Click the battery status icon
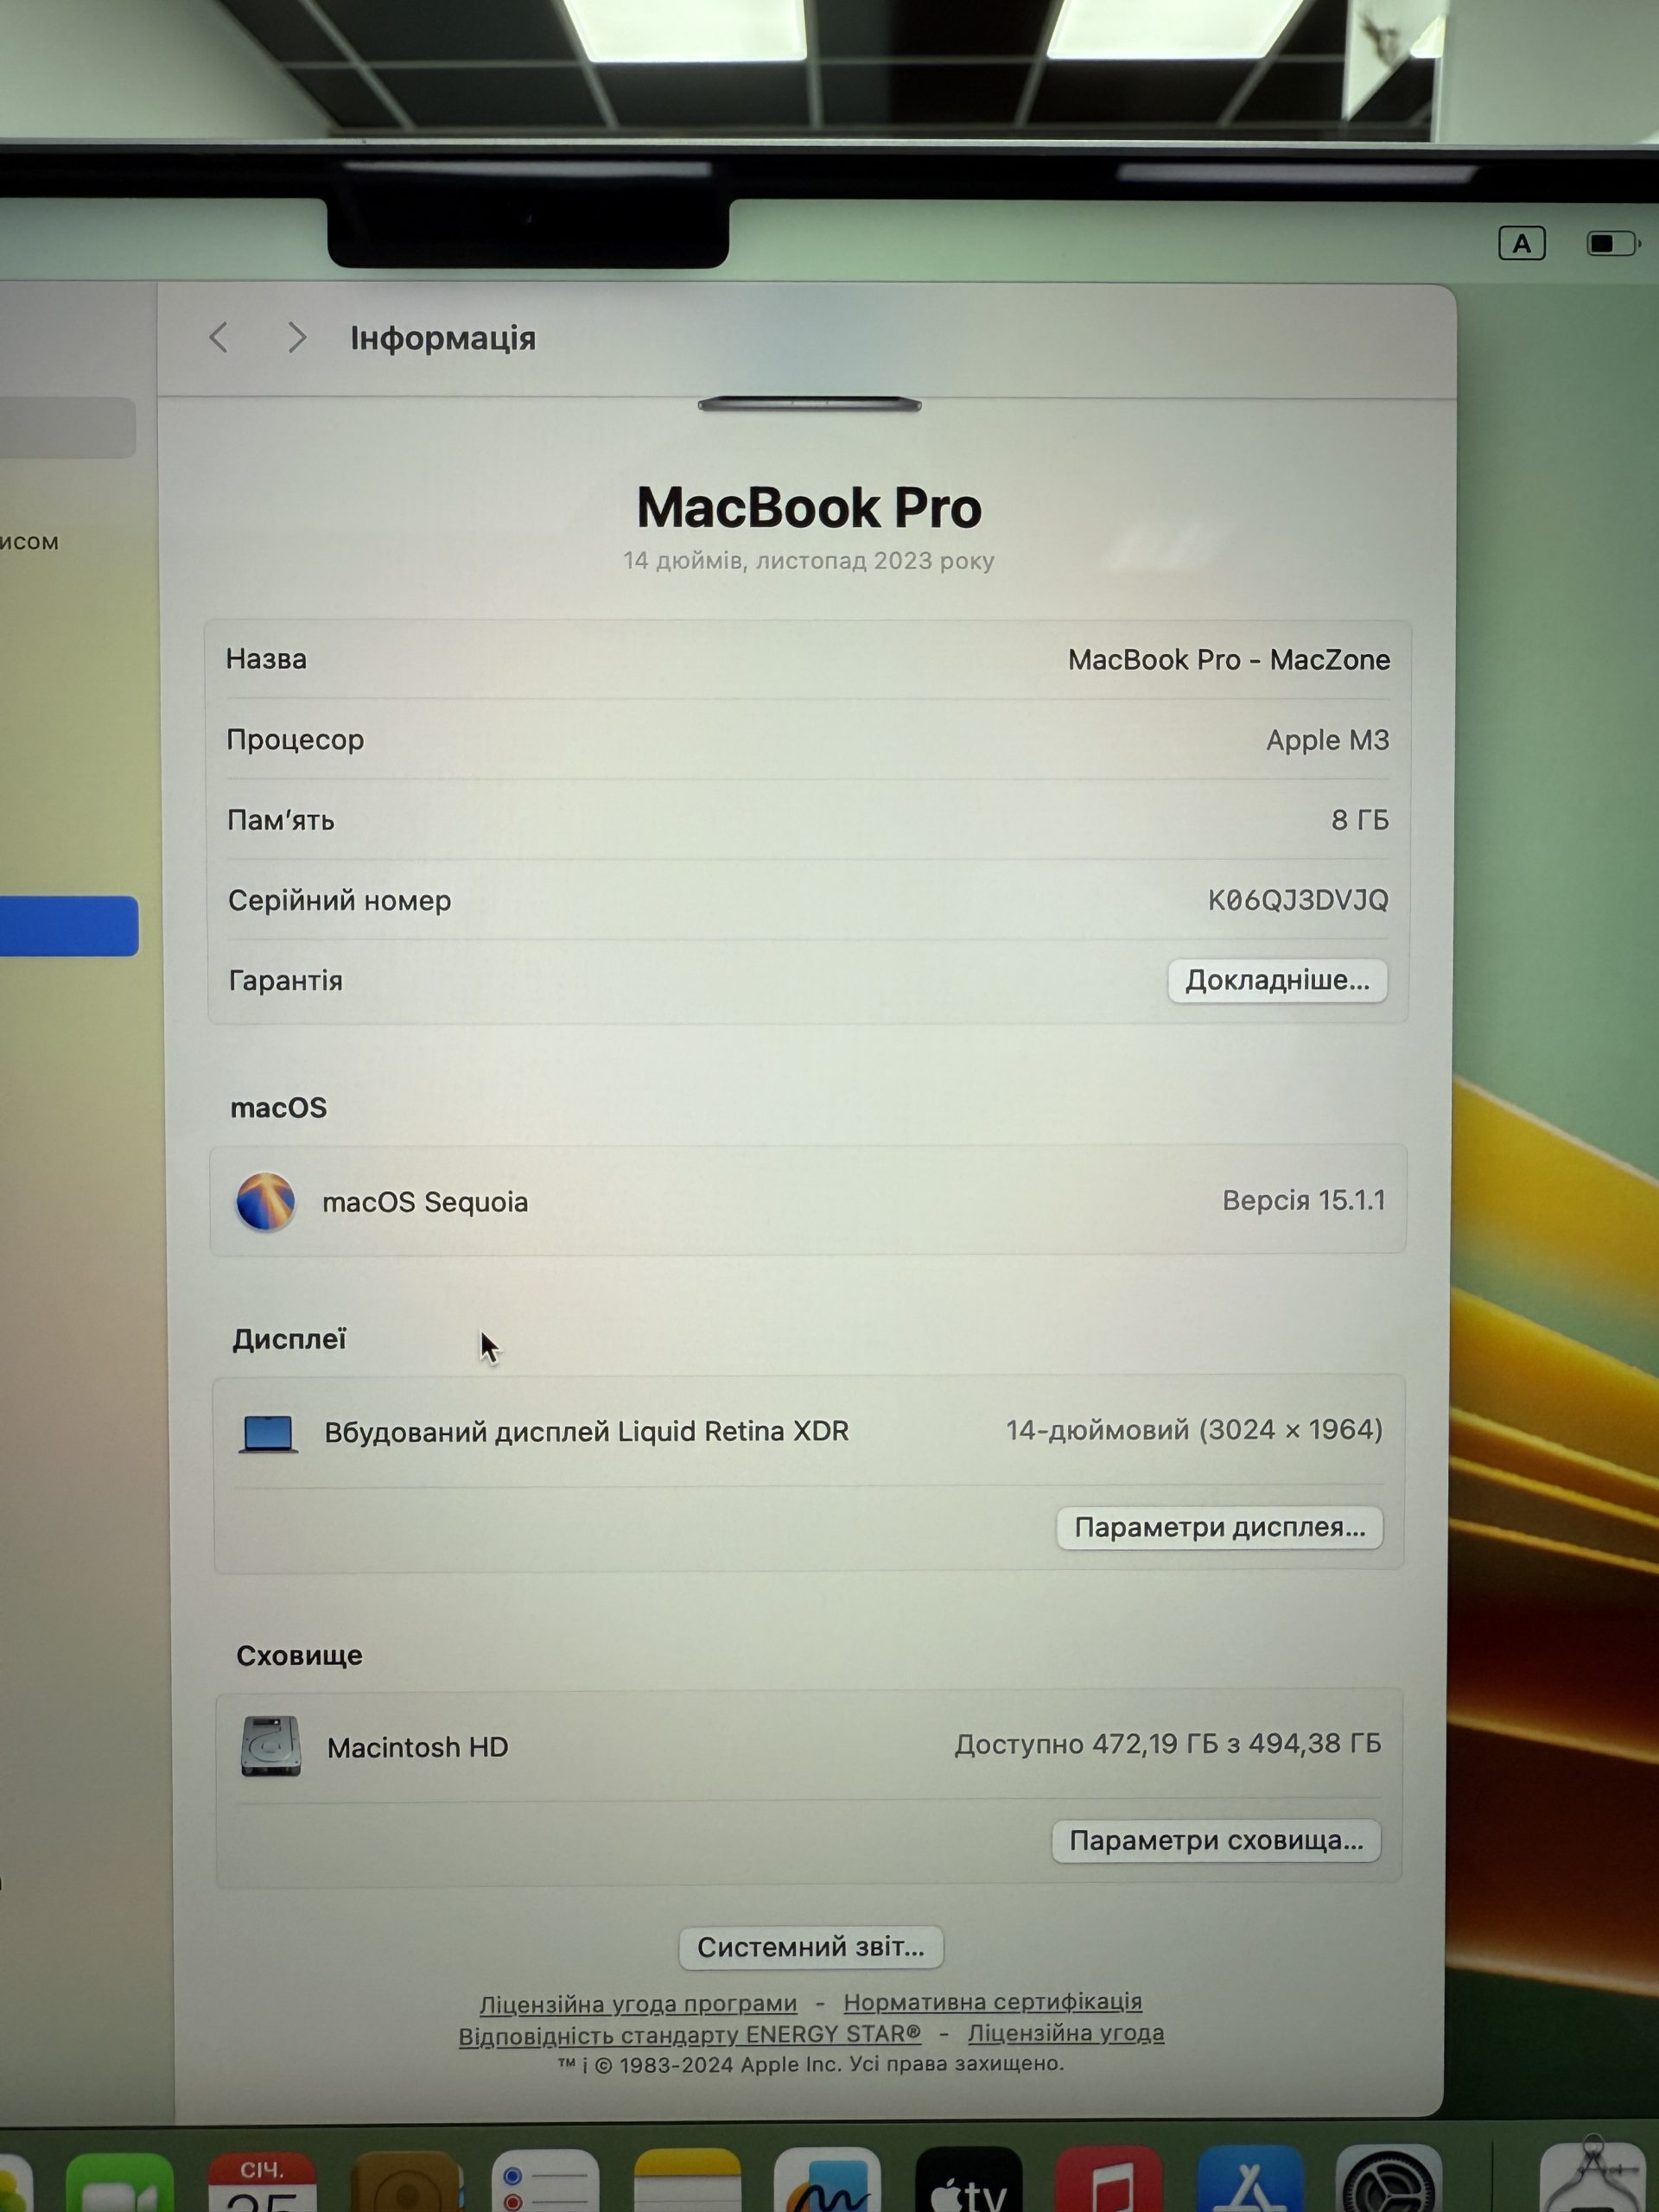 click(x=1613, y=243)
